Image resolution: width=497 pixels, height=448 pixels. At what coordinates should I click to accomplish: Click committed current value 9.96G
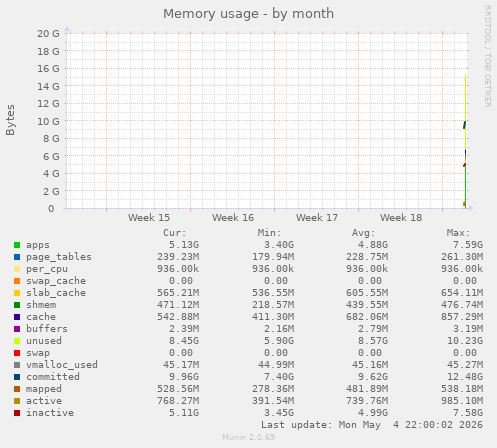click(x=184, y=377)
